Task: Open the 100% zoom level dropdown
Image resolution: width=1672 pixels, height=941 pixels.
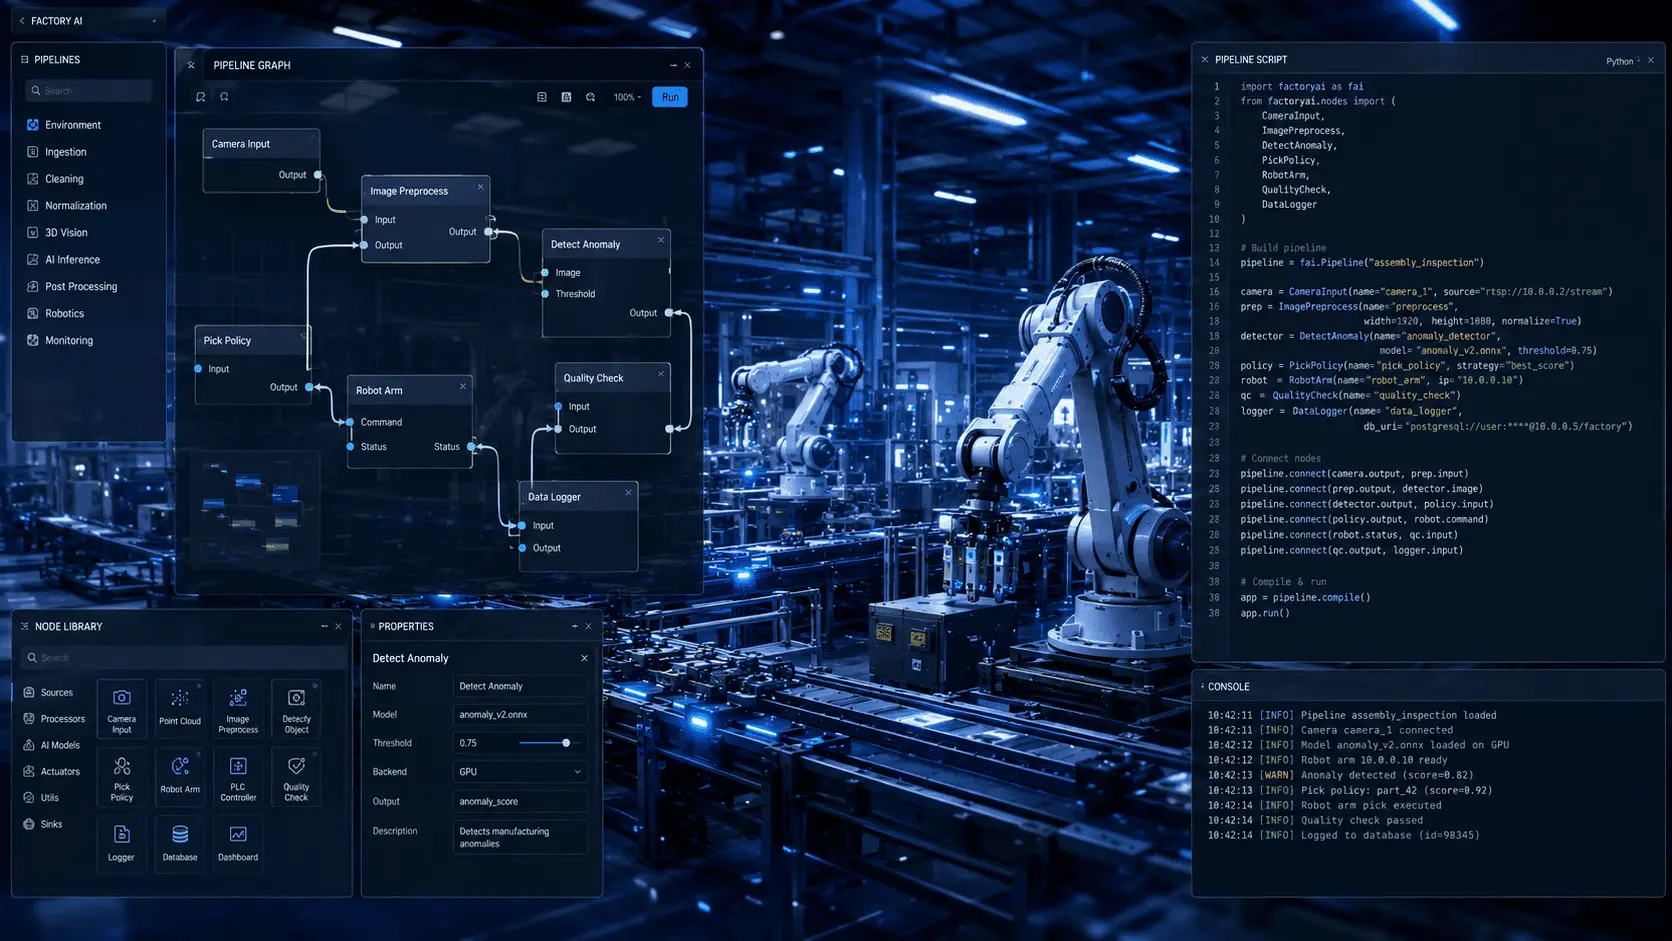Action: pos(627,97)
